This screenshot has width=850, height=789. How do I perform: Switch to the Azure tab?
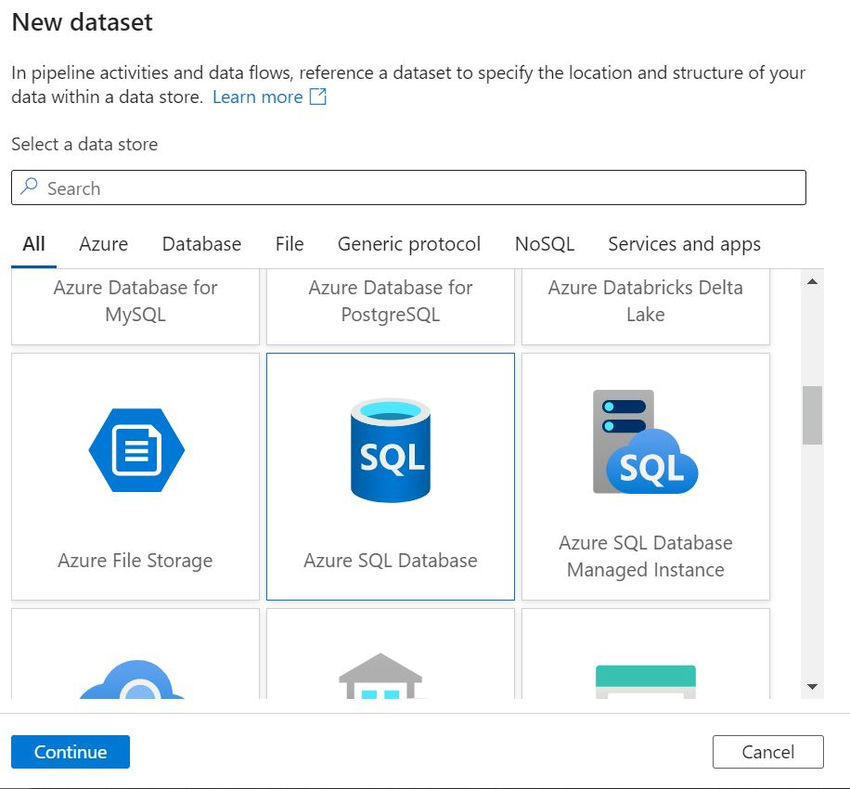pos(104,244)
